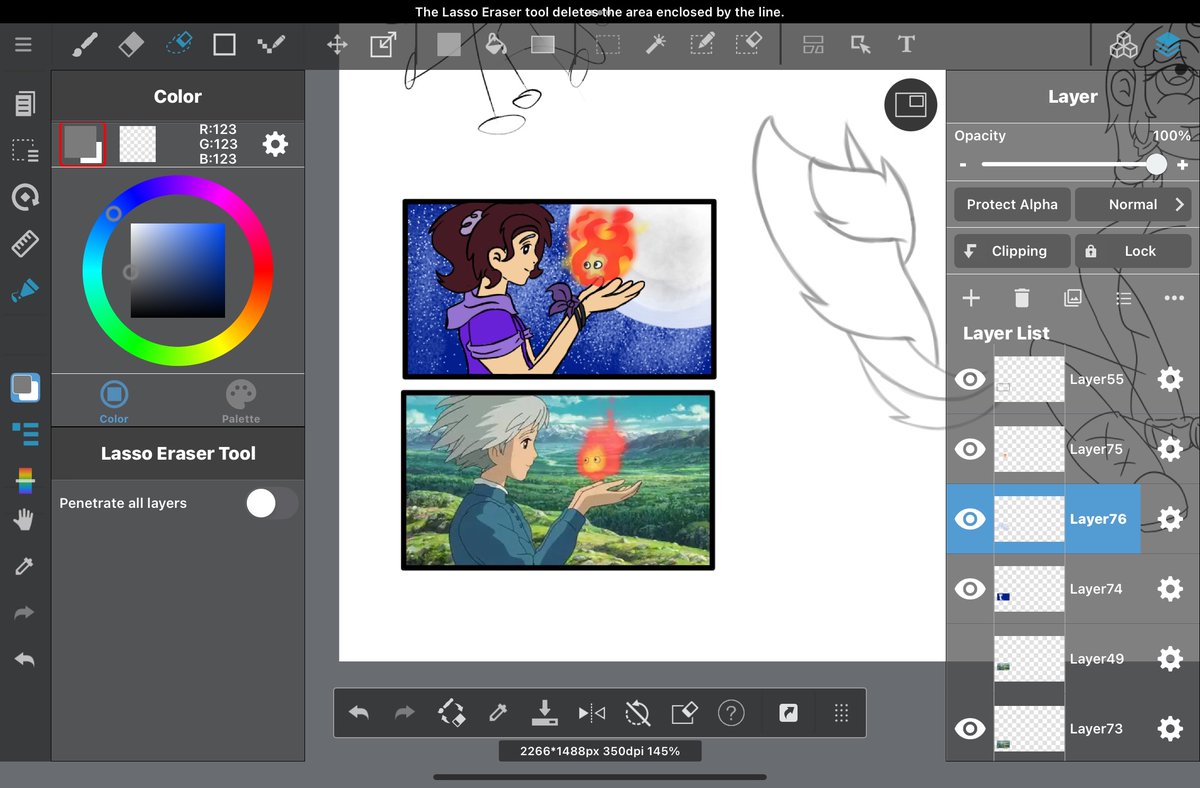Tap the Save/download icon in bottom toolbar
This screenshot has height=788, width=1200.
(544, 712)
